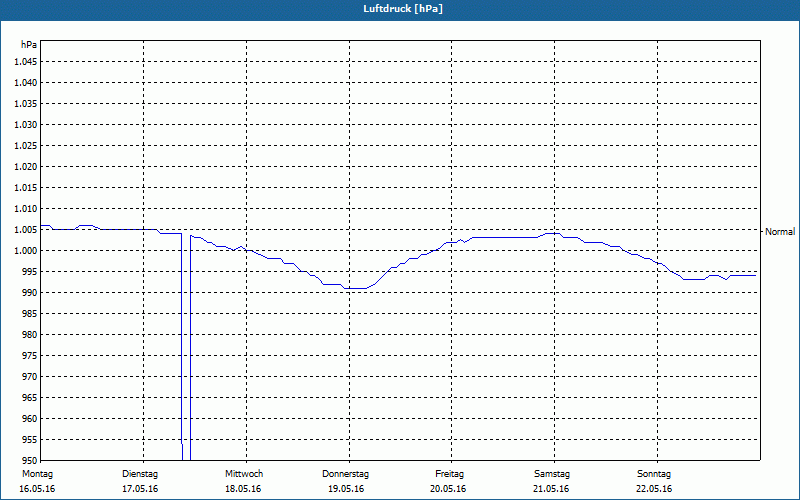
Task: Click the 950 y-axis value
Action: [30, 461]
